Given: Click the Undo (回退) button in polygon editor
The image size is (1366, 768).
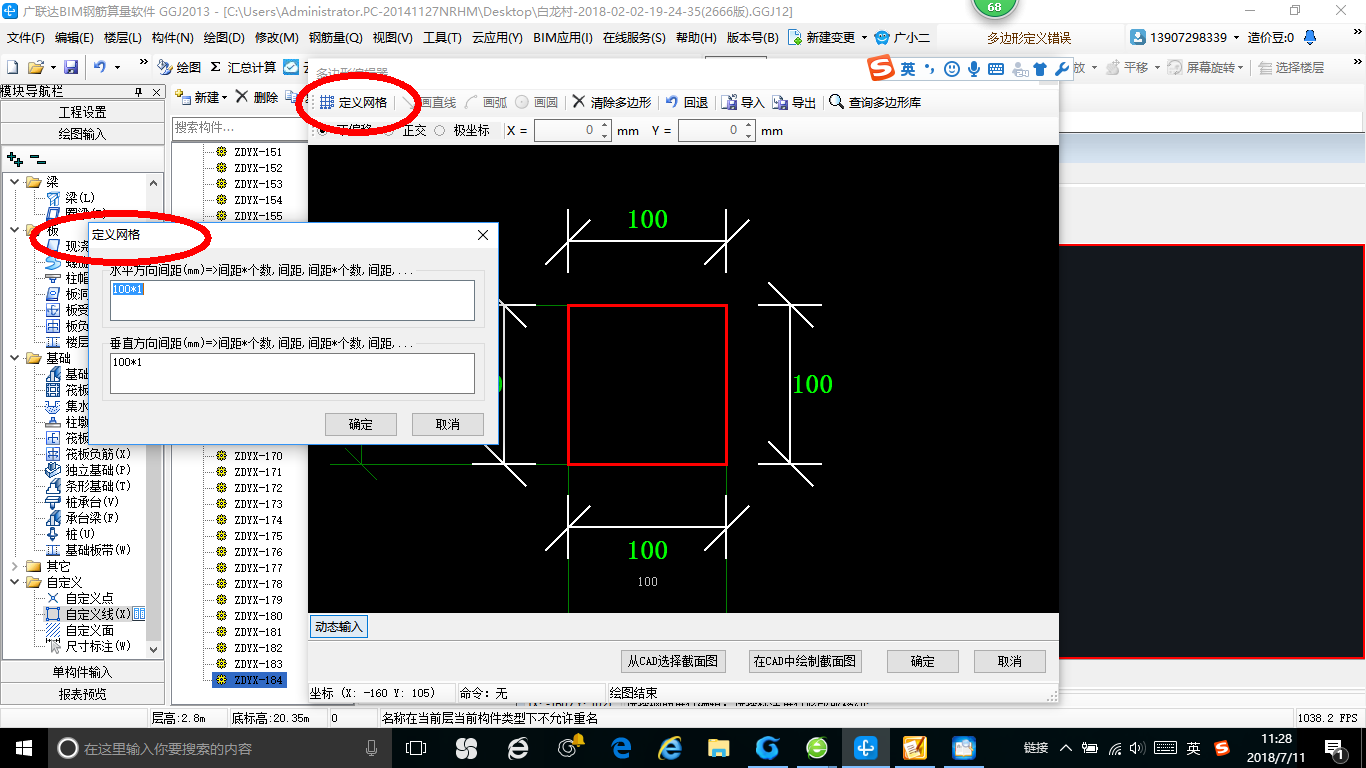Looking at the screenshot, I should [686, 102].
